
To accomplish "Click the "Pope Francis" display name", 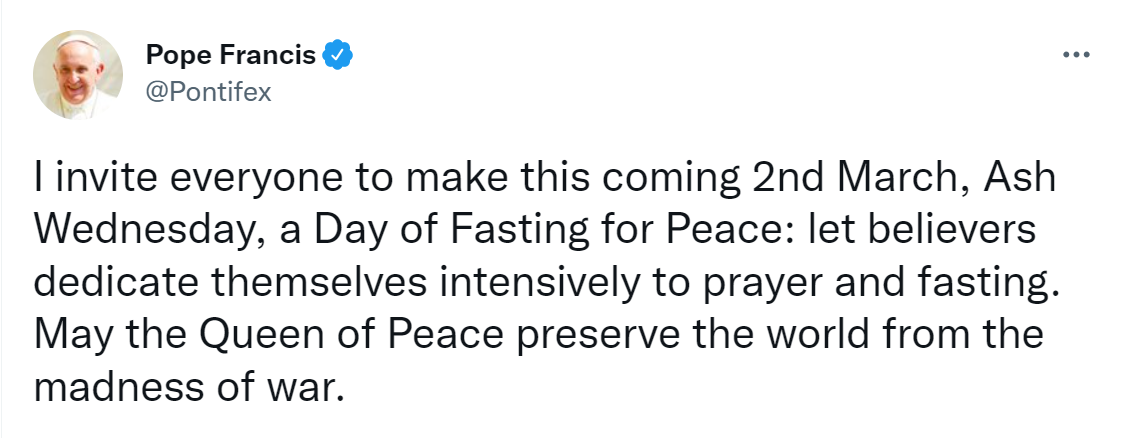I will tap(231, 56).
